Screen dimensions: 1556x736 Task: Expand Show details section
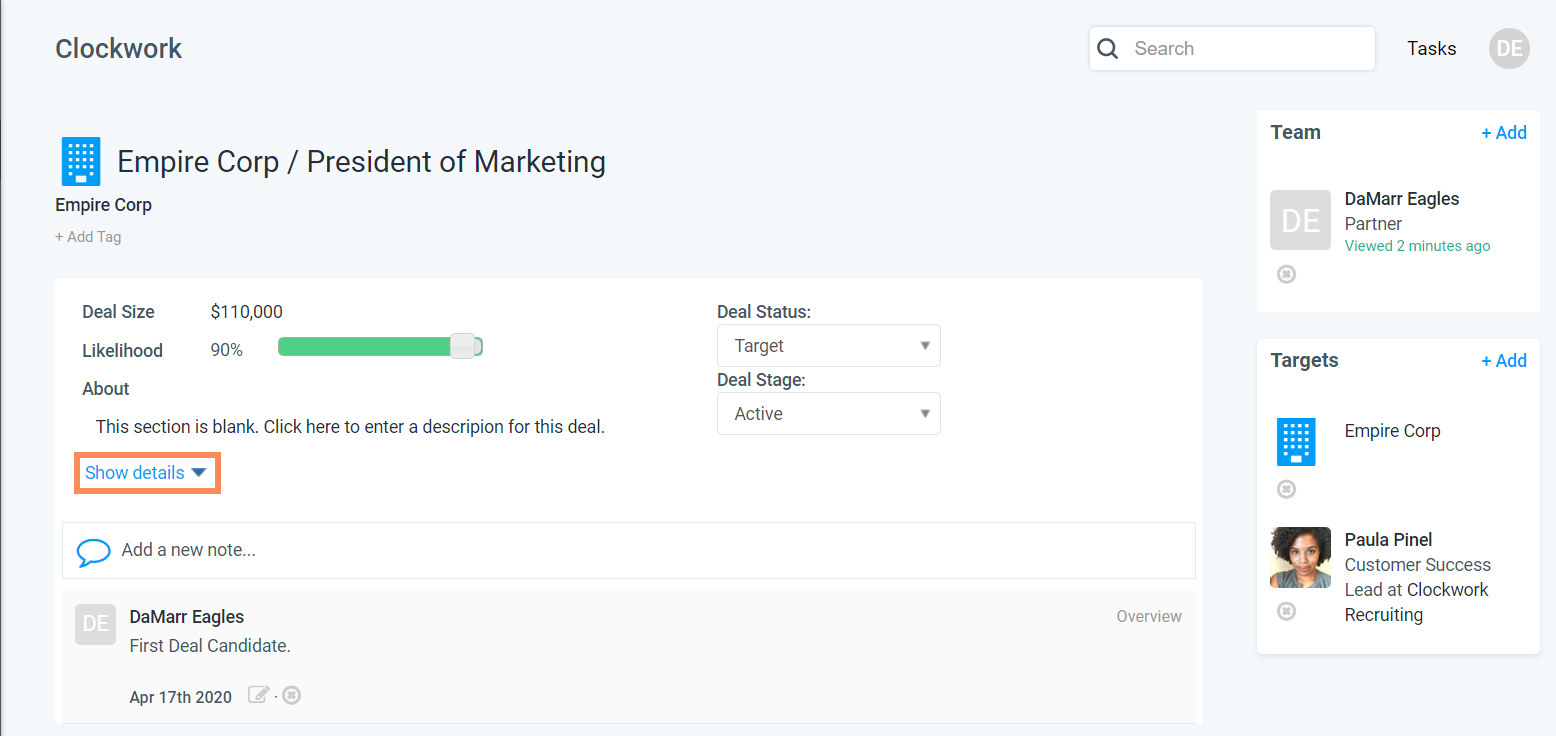[146, 473]
